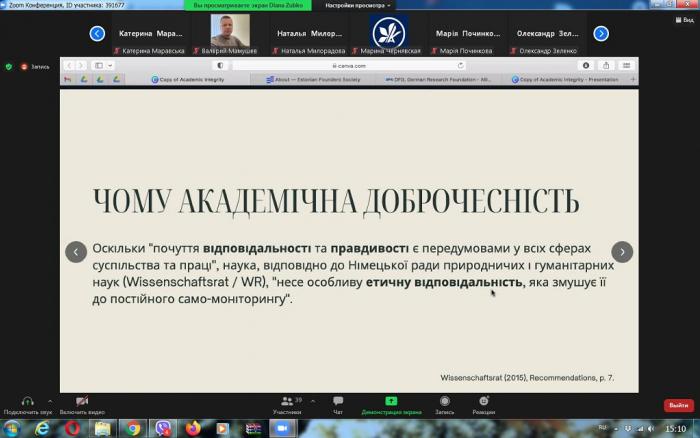
Task: Start recording with the Record icon
Action: [x=444, y=402]
